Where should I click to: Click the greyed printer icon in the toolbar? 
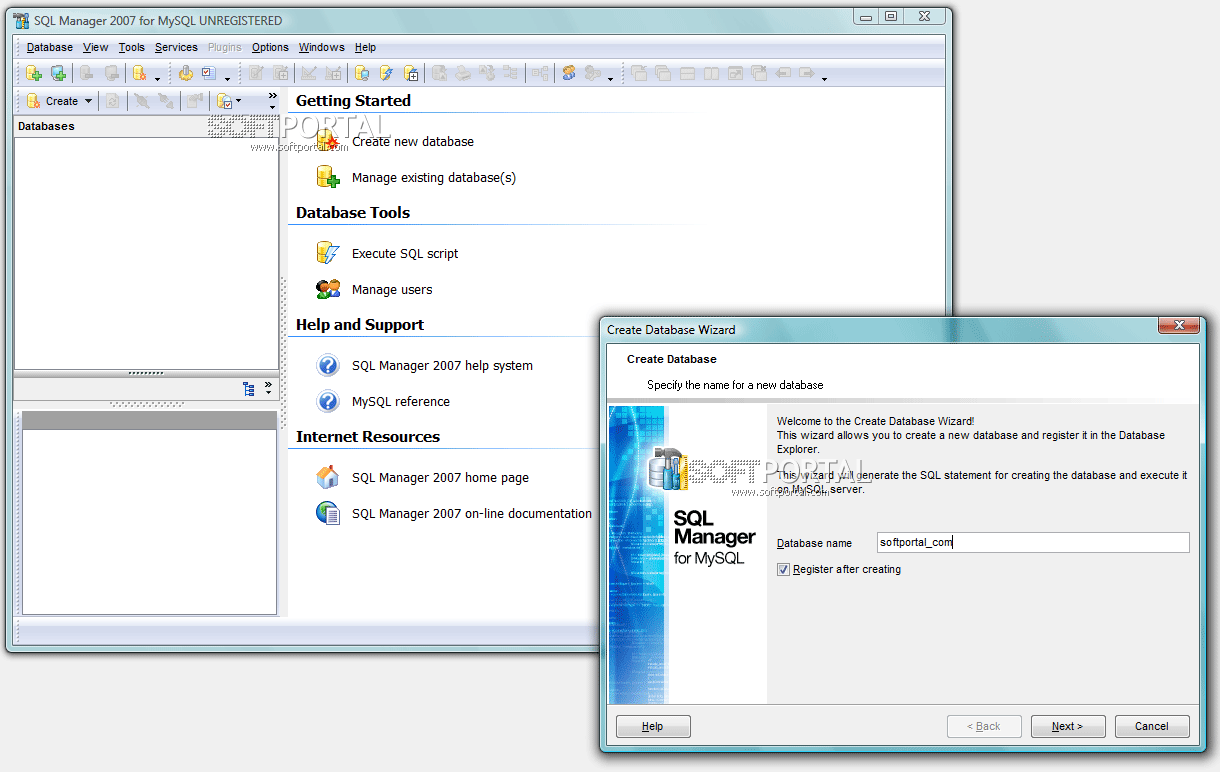pyautogui.click(x=463, y=73)
